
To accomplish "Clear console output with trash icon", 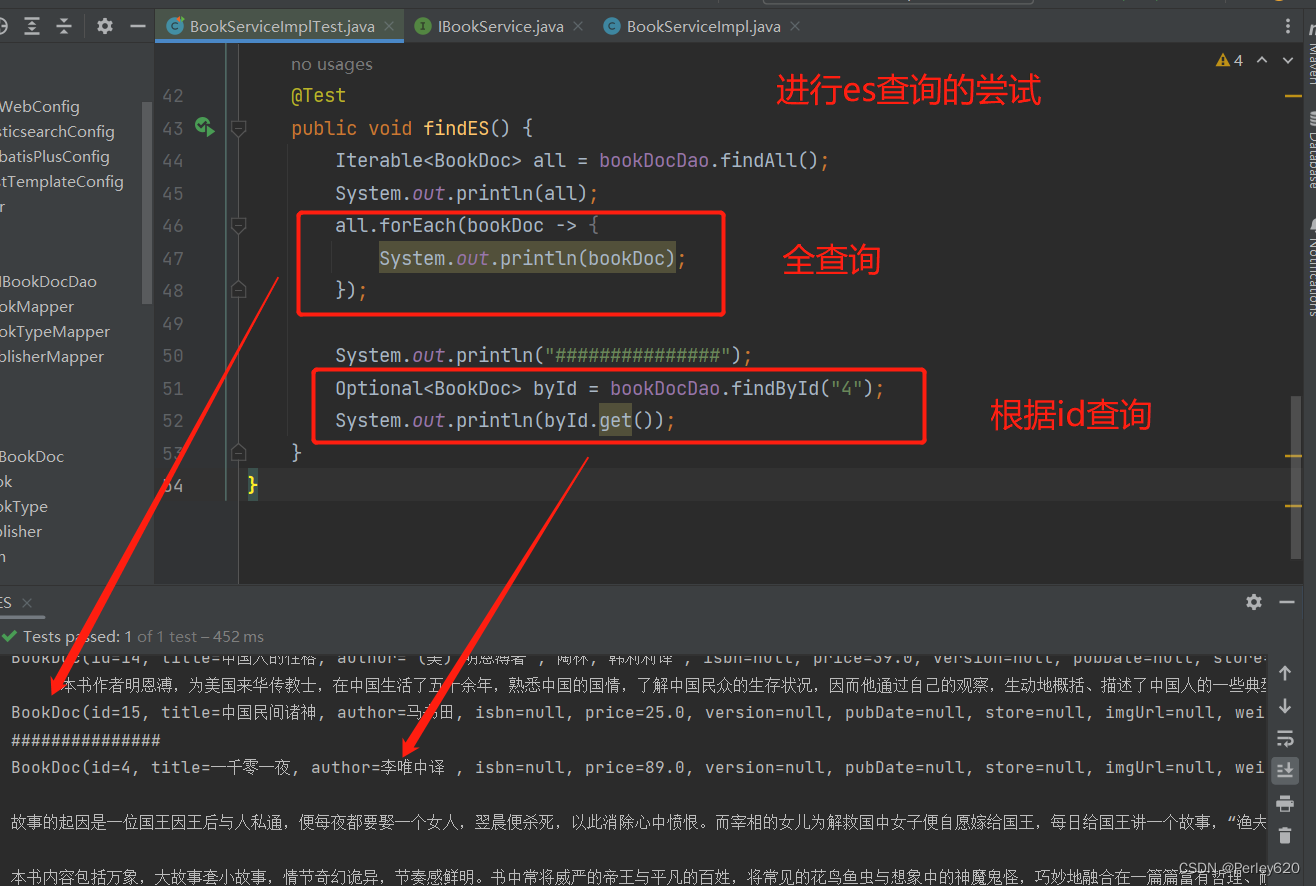I will point(1286,835).
